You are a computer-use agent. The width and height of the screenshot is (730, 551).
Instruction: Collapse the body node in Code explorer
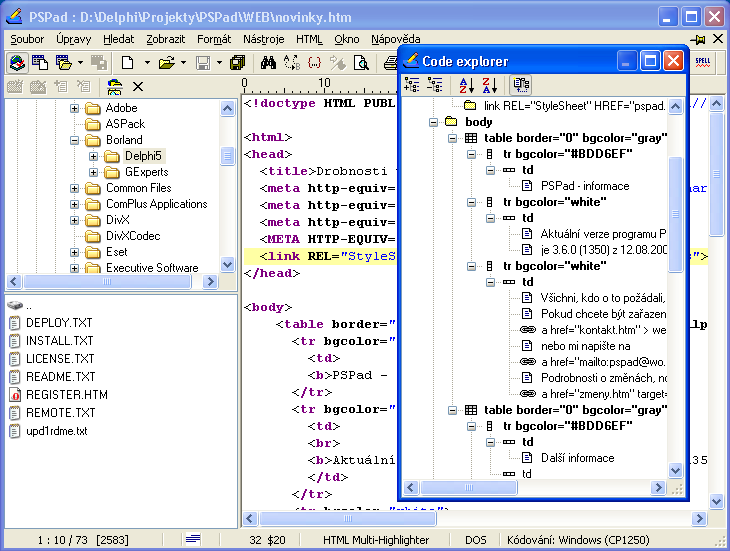(433, 122)
